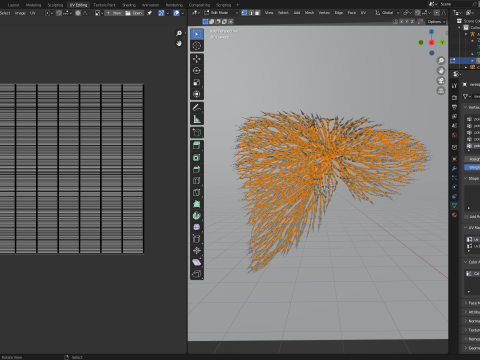Select the Inset Faces tool
480x360 pixels.
tap(197, 157)
